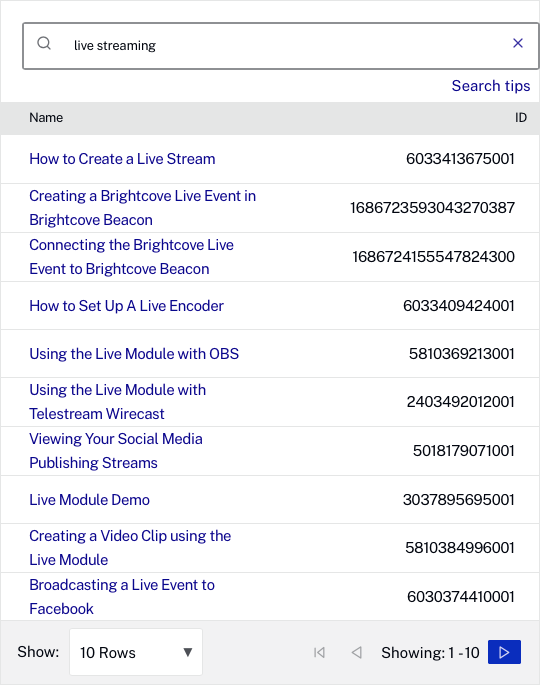540x685 pixels.
Task: Select ID 6033409424001
Action: (459, 305)
